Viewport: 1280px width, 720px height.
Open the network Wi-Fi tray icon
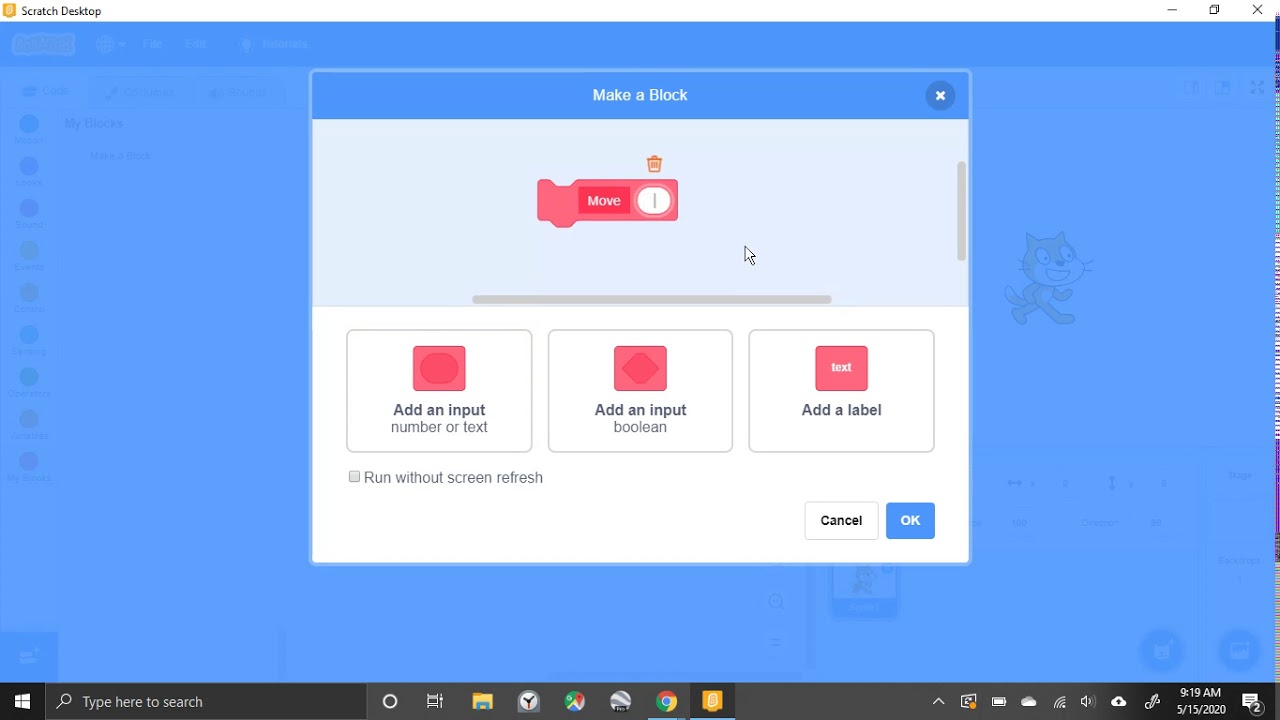click(x=1059, y=702)
